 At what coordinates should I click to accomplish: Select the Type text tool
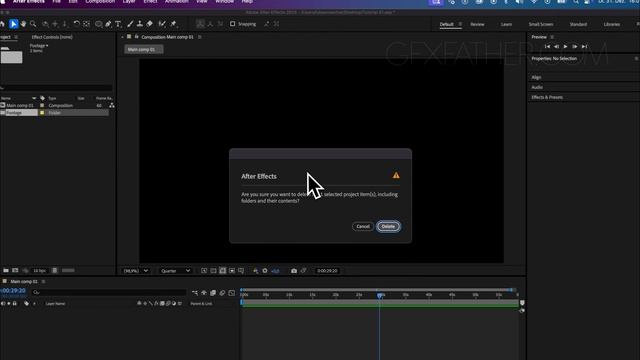point(118,24)
